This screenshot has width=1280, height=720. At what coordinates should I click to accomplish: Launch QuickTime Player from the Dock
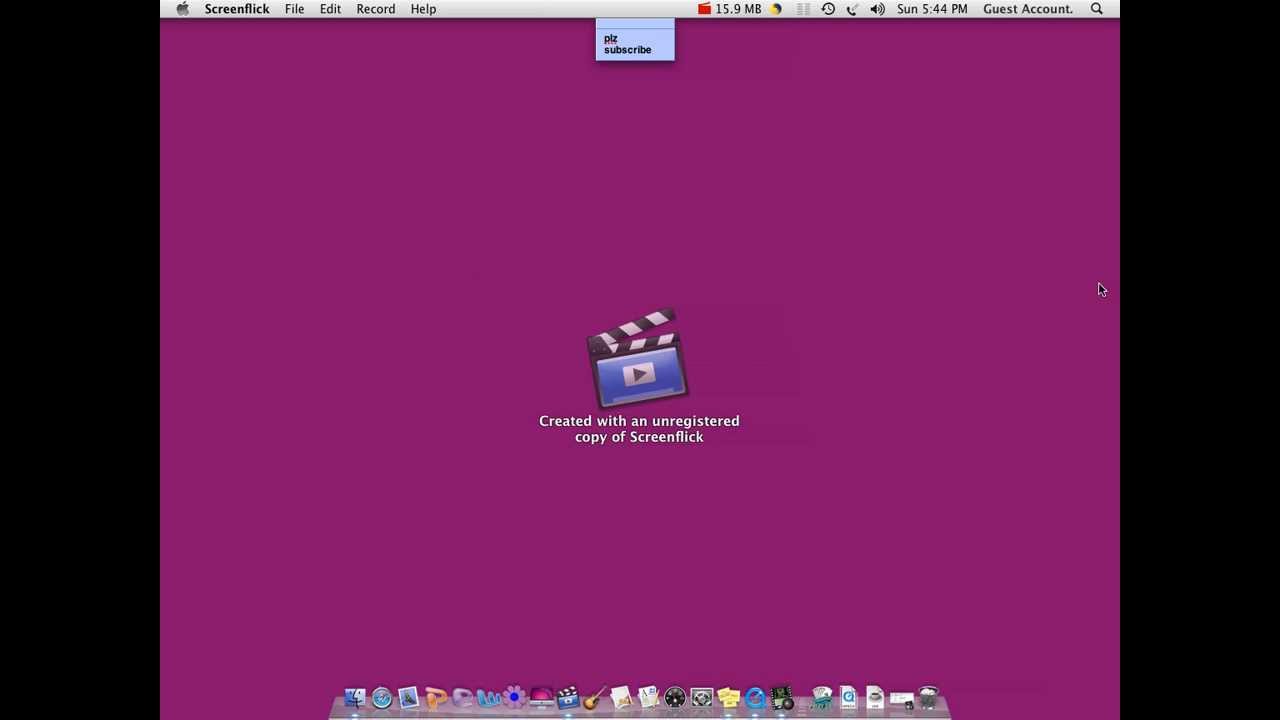point(754,697)
